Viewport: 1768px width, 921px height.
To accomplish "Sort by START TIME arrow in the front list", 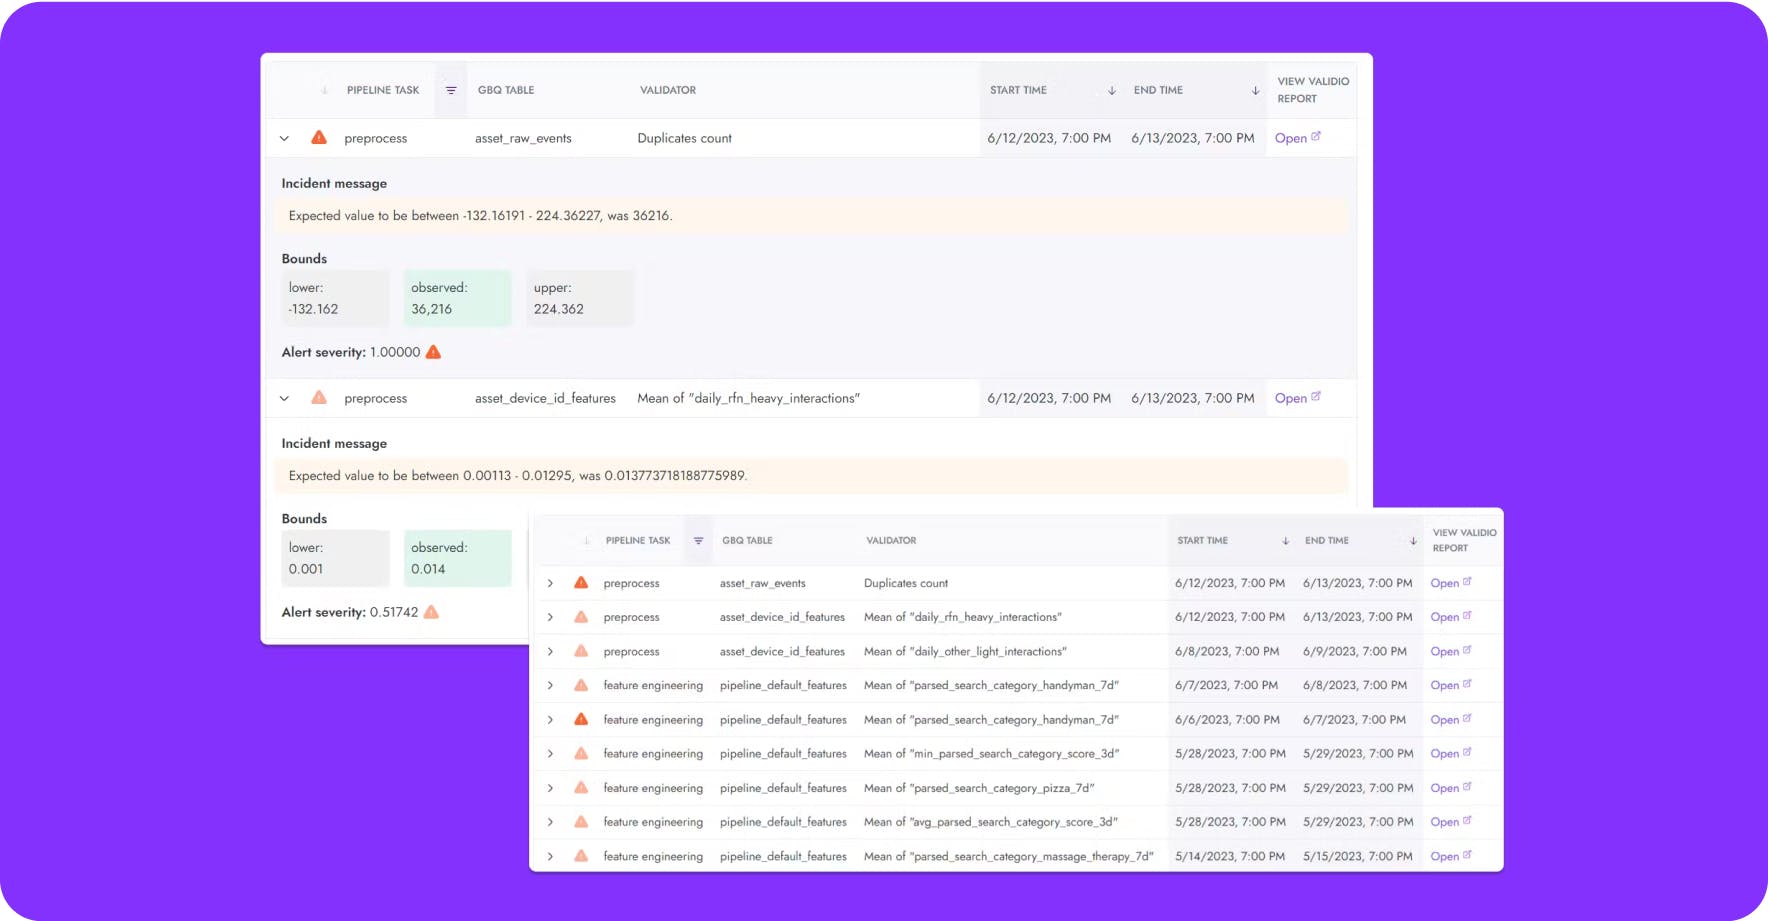I will [x=1286, y=541].
